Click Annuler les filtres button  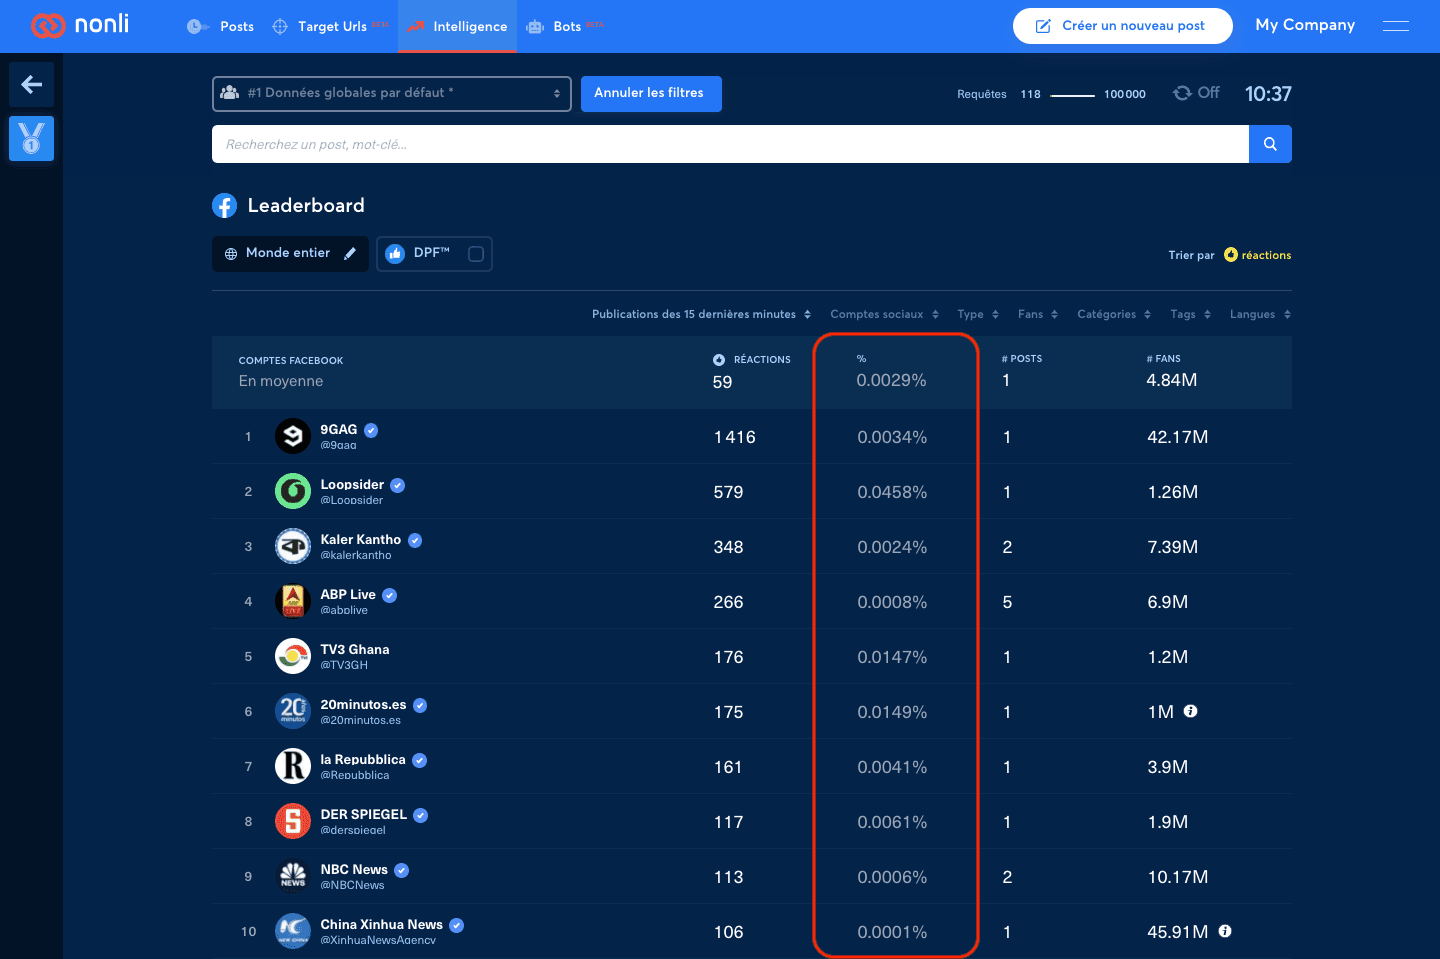pos(651,93)
